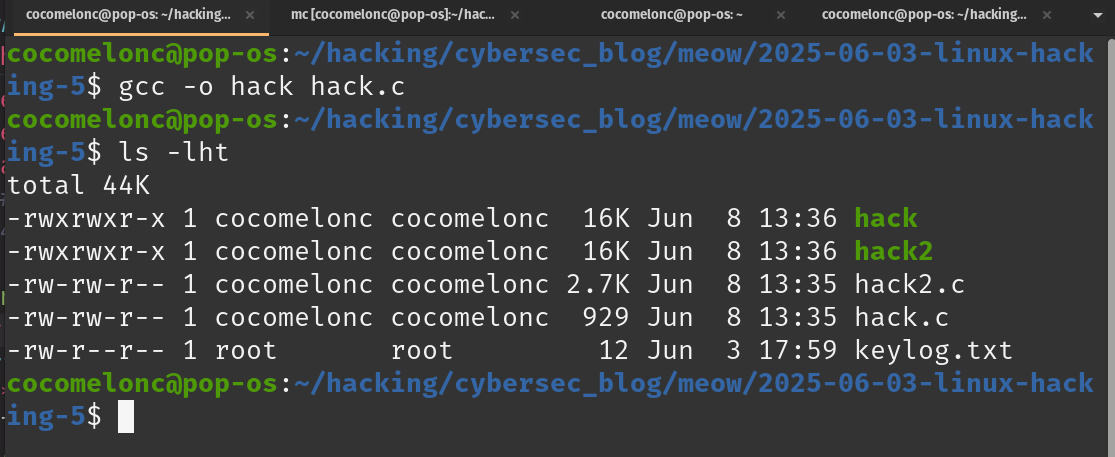The height and width of the screenshot is (457, 1115).
Task: Click the terminal cursor block at prompt
Action: point(126,416)
